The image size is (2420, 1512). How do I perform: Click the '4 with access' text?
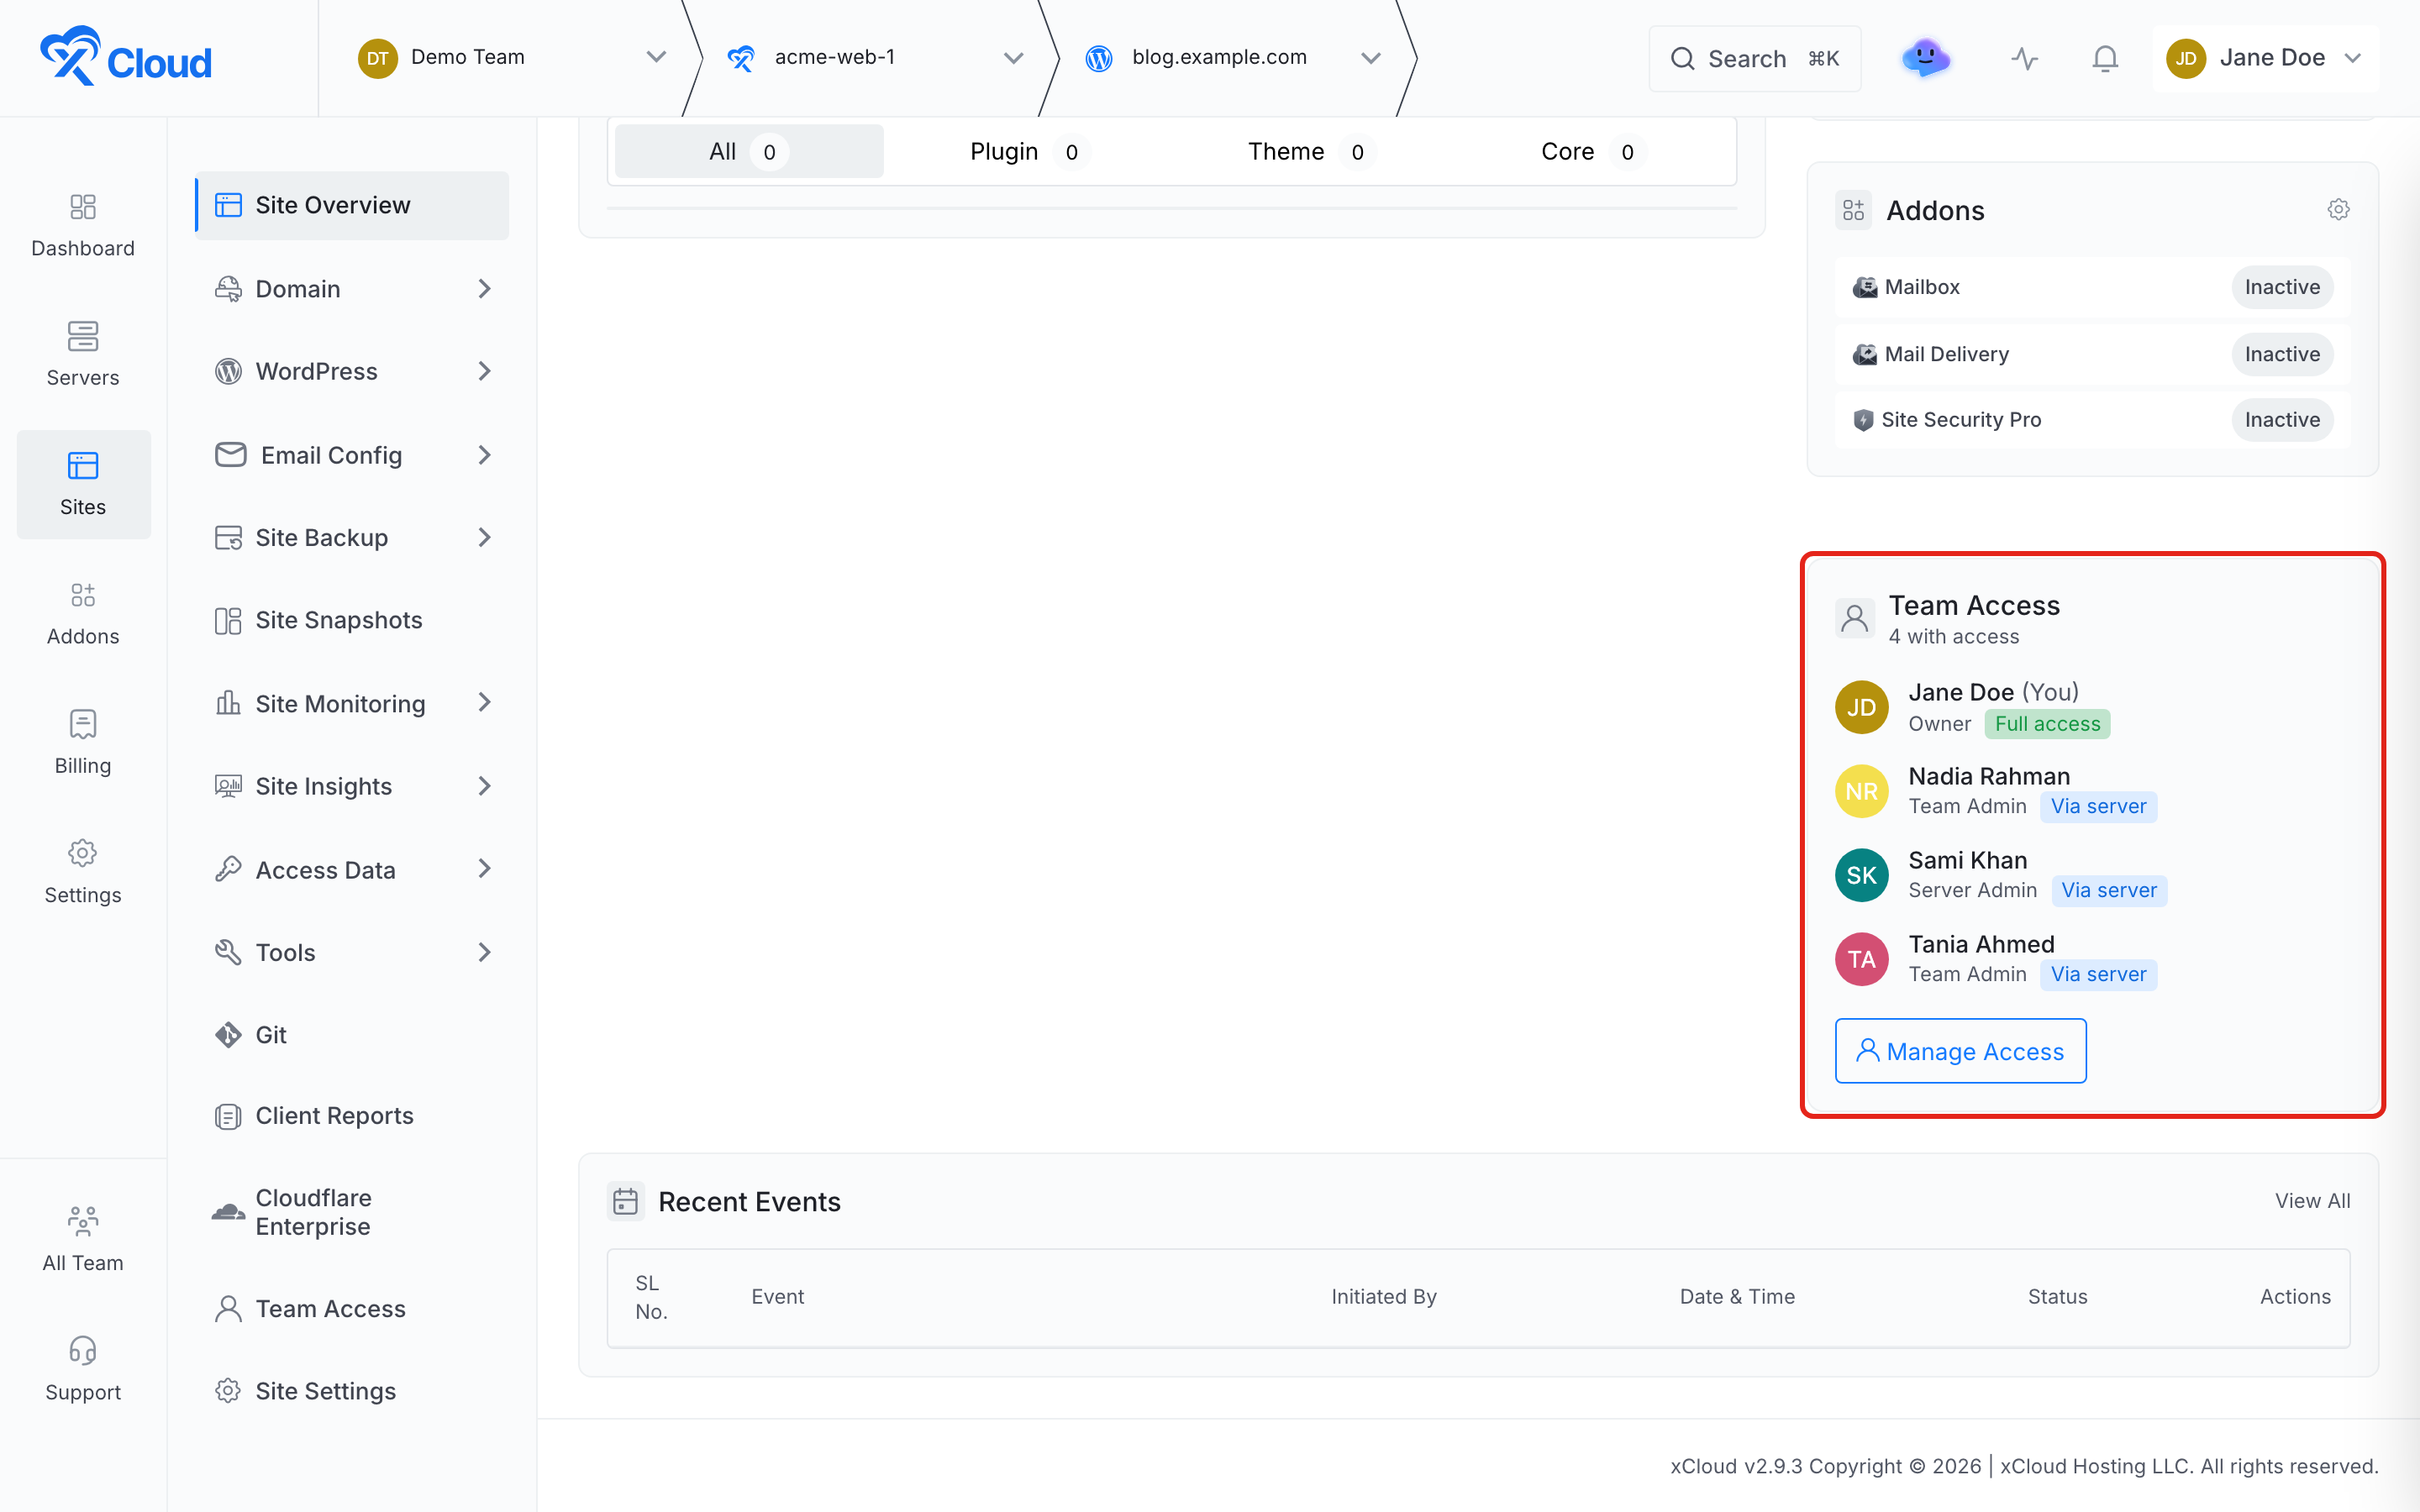[x=1953, y=636]
